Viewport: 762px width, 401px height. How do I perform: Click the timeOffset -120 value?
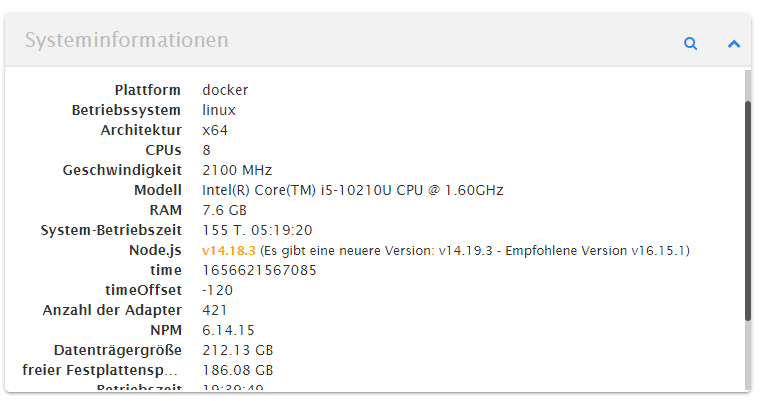[217, 290]
